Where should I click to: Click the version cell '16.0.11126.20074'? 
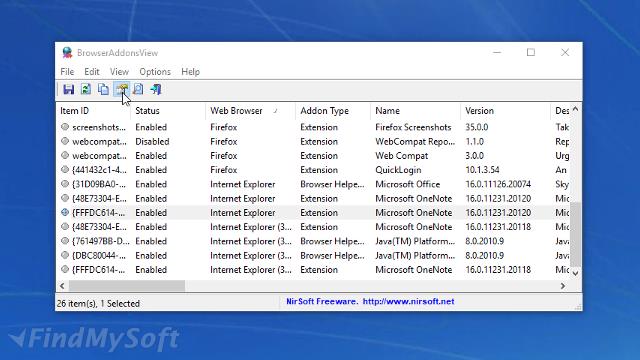tap(498, 184)
